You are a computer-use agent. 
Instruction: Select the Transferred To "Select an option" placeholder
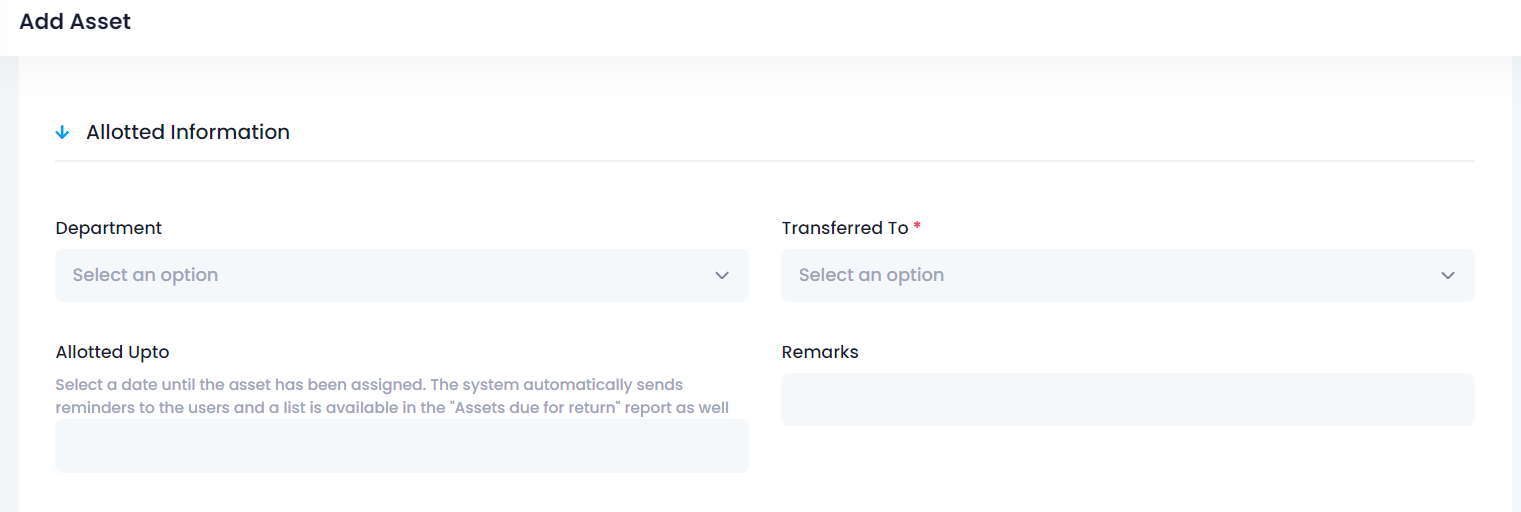(871, 275)
